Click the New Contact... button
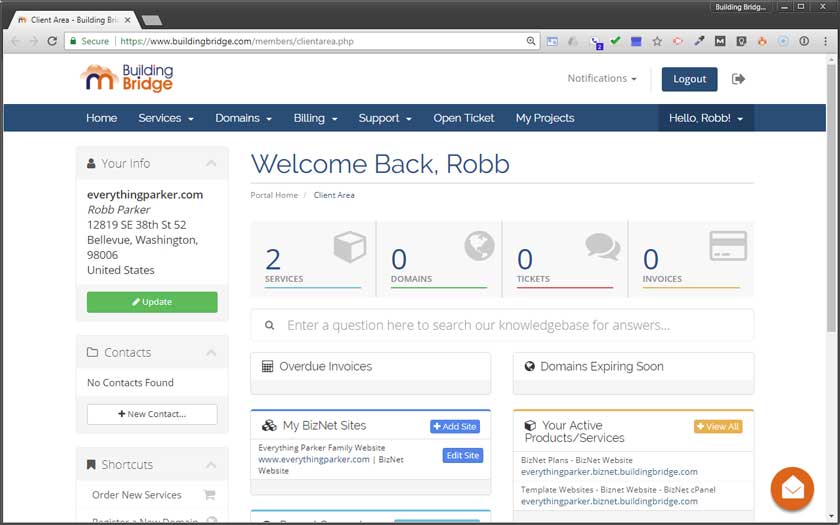The image size is (840, 525). pos(152,414)
